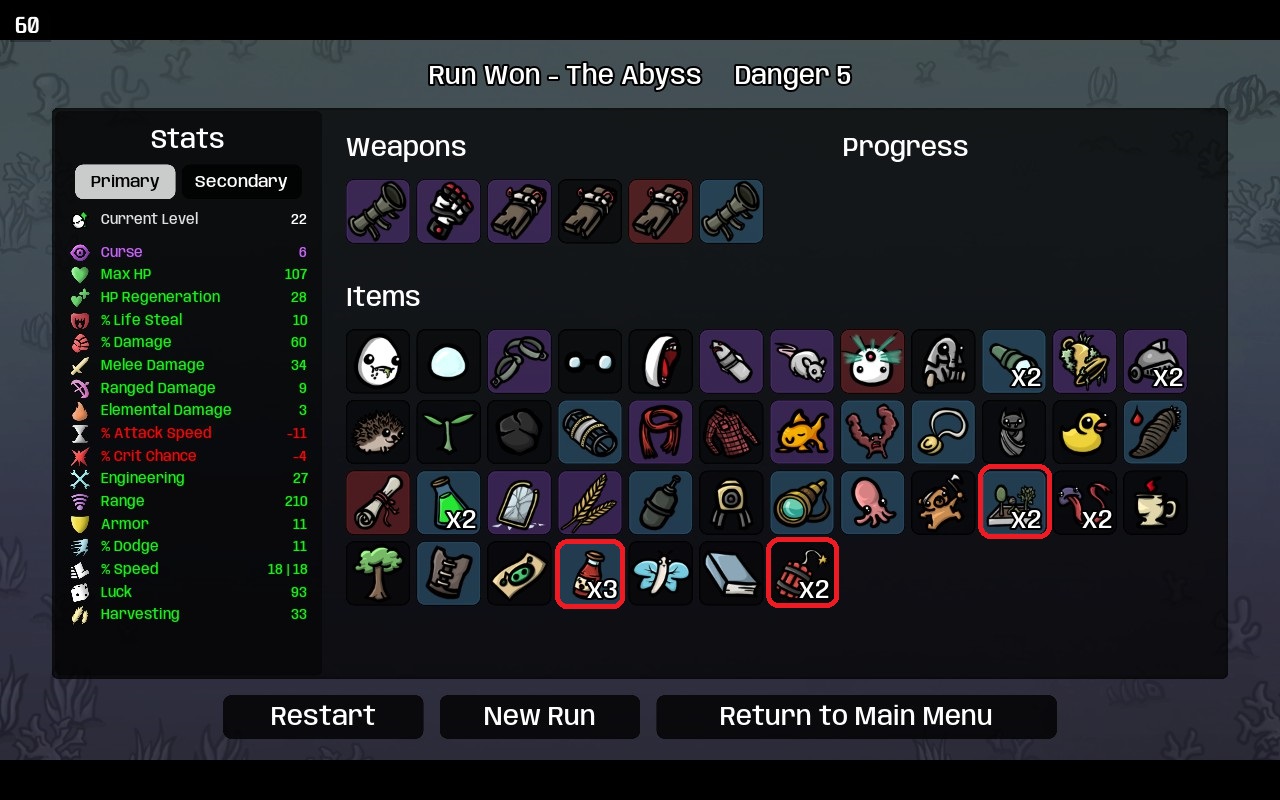Click the Luck stat row

(189, 592)
